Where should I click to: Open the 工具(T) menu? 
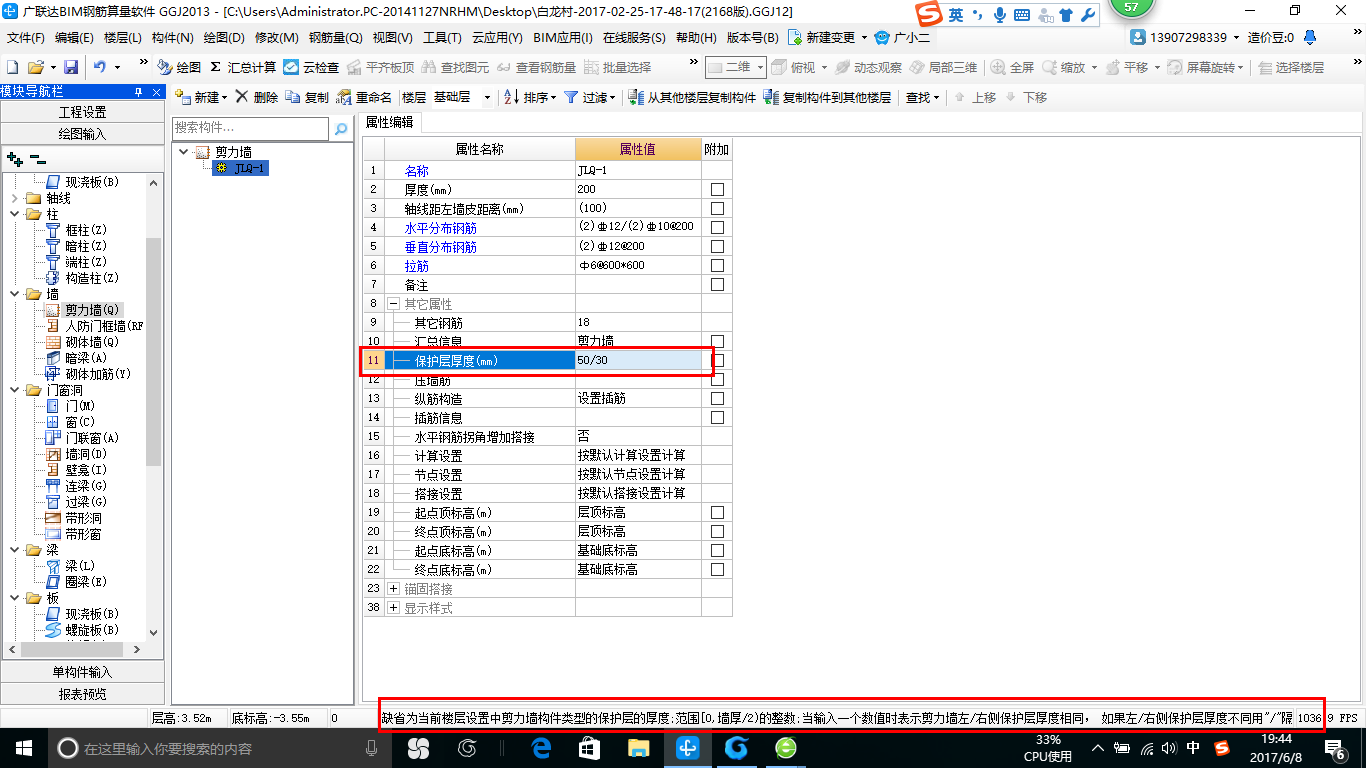point(442,37)
